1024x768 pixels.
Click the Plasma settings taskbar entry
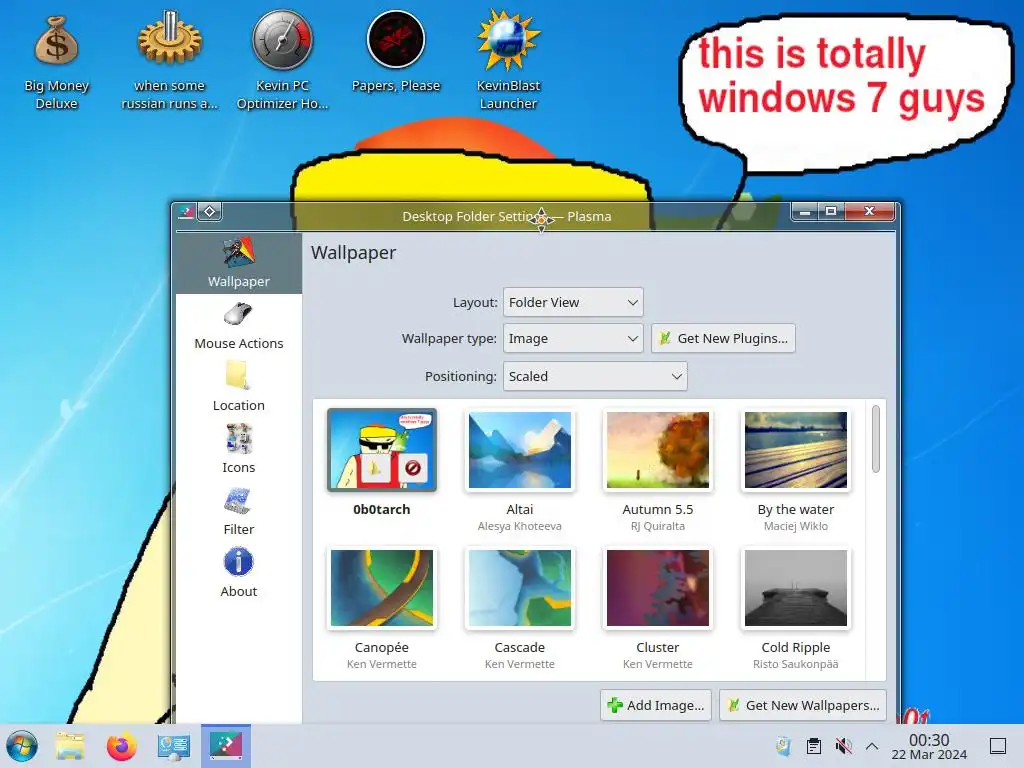(x=226, y=744)
